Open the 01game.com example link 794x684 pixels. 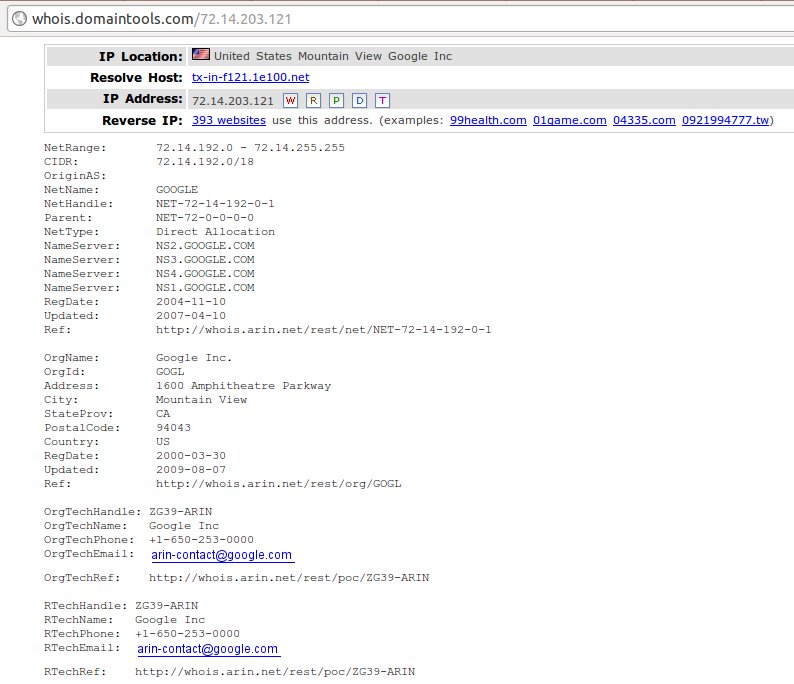(x=570, y=120)
